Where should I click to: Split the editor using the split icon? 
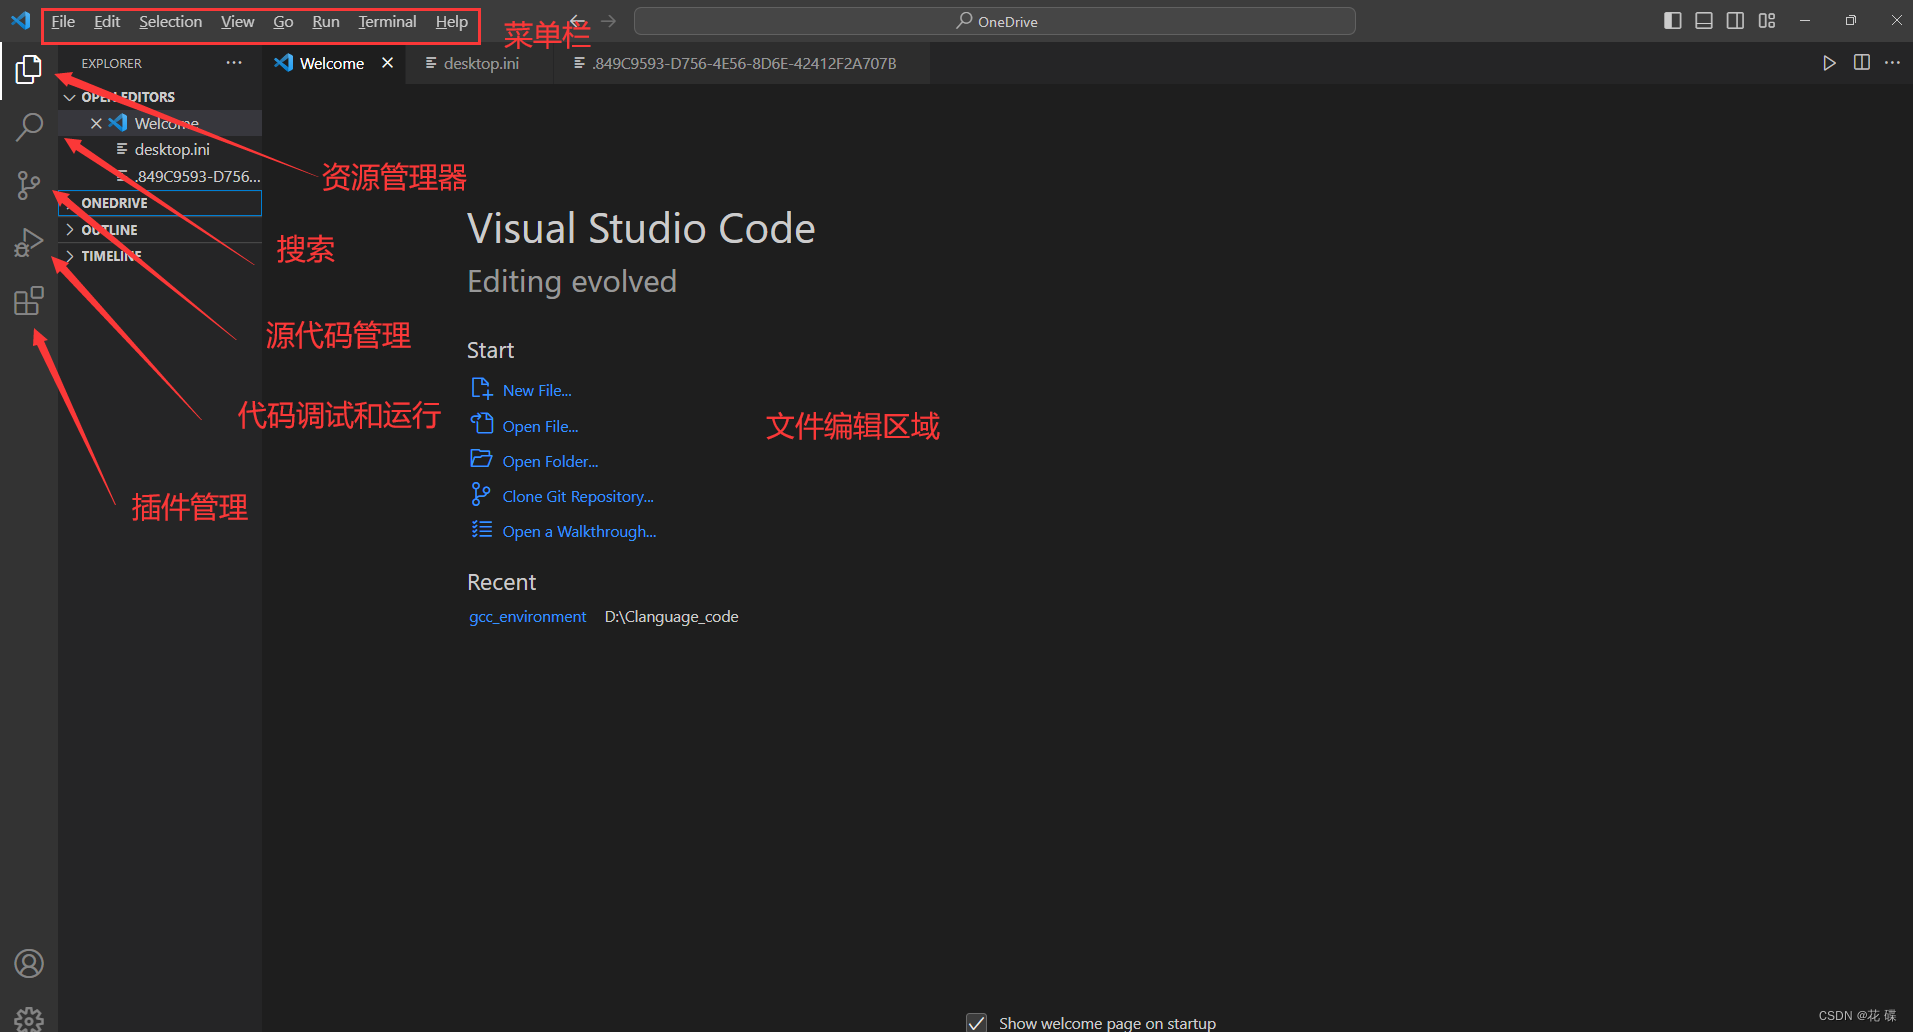1861,62
